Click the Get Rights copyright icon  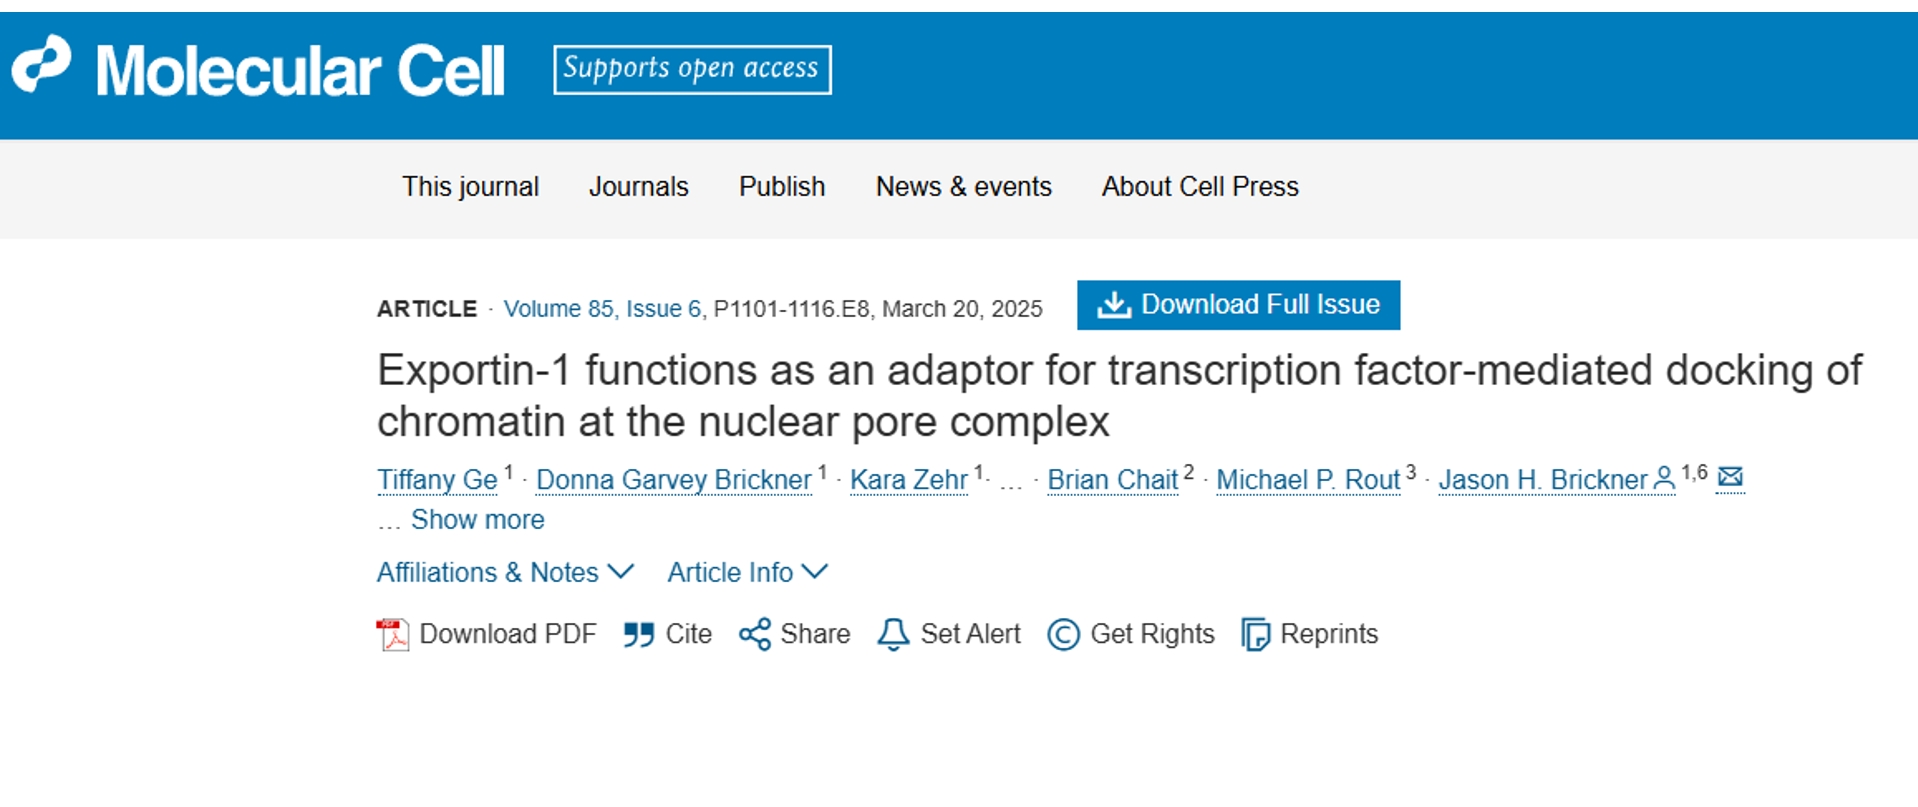click(1063, 634)
